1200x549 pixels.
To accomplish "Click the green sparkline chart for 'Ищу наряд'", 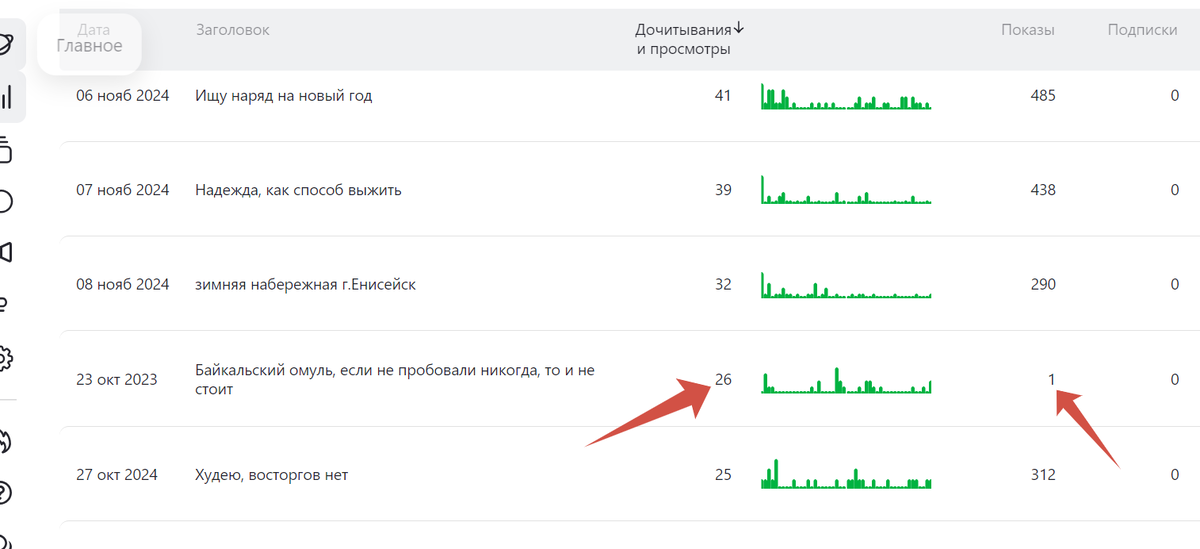I will click(x=846, y=96).
